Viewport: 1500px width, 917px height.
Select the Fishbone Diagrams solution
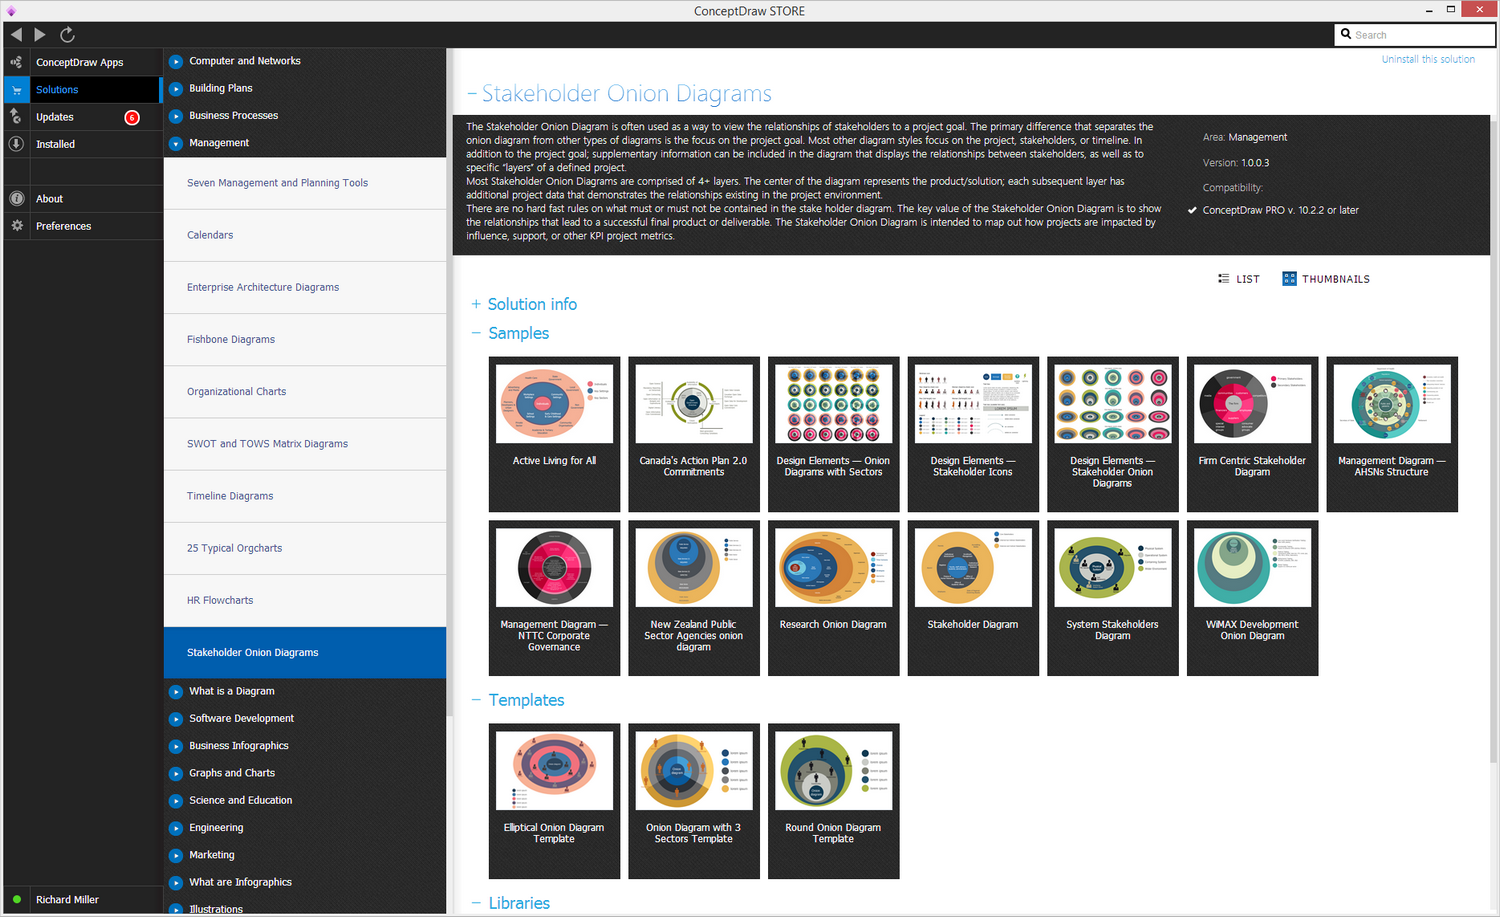click(x=305, y=339)
